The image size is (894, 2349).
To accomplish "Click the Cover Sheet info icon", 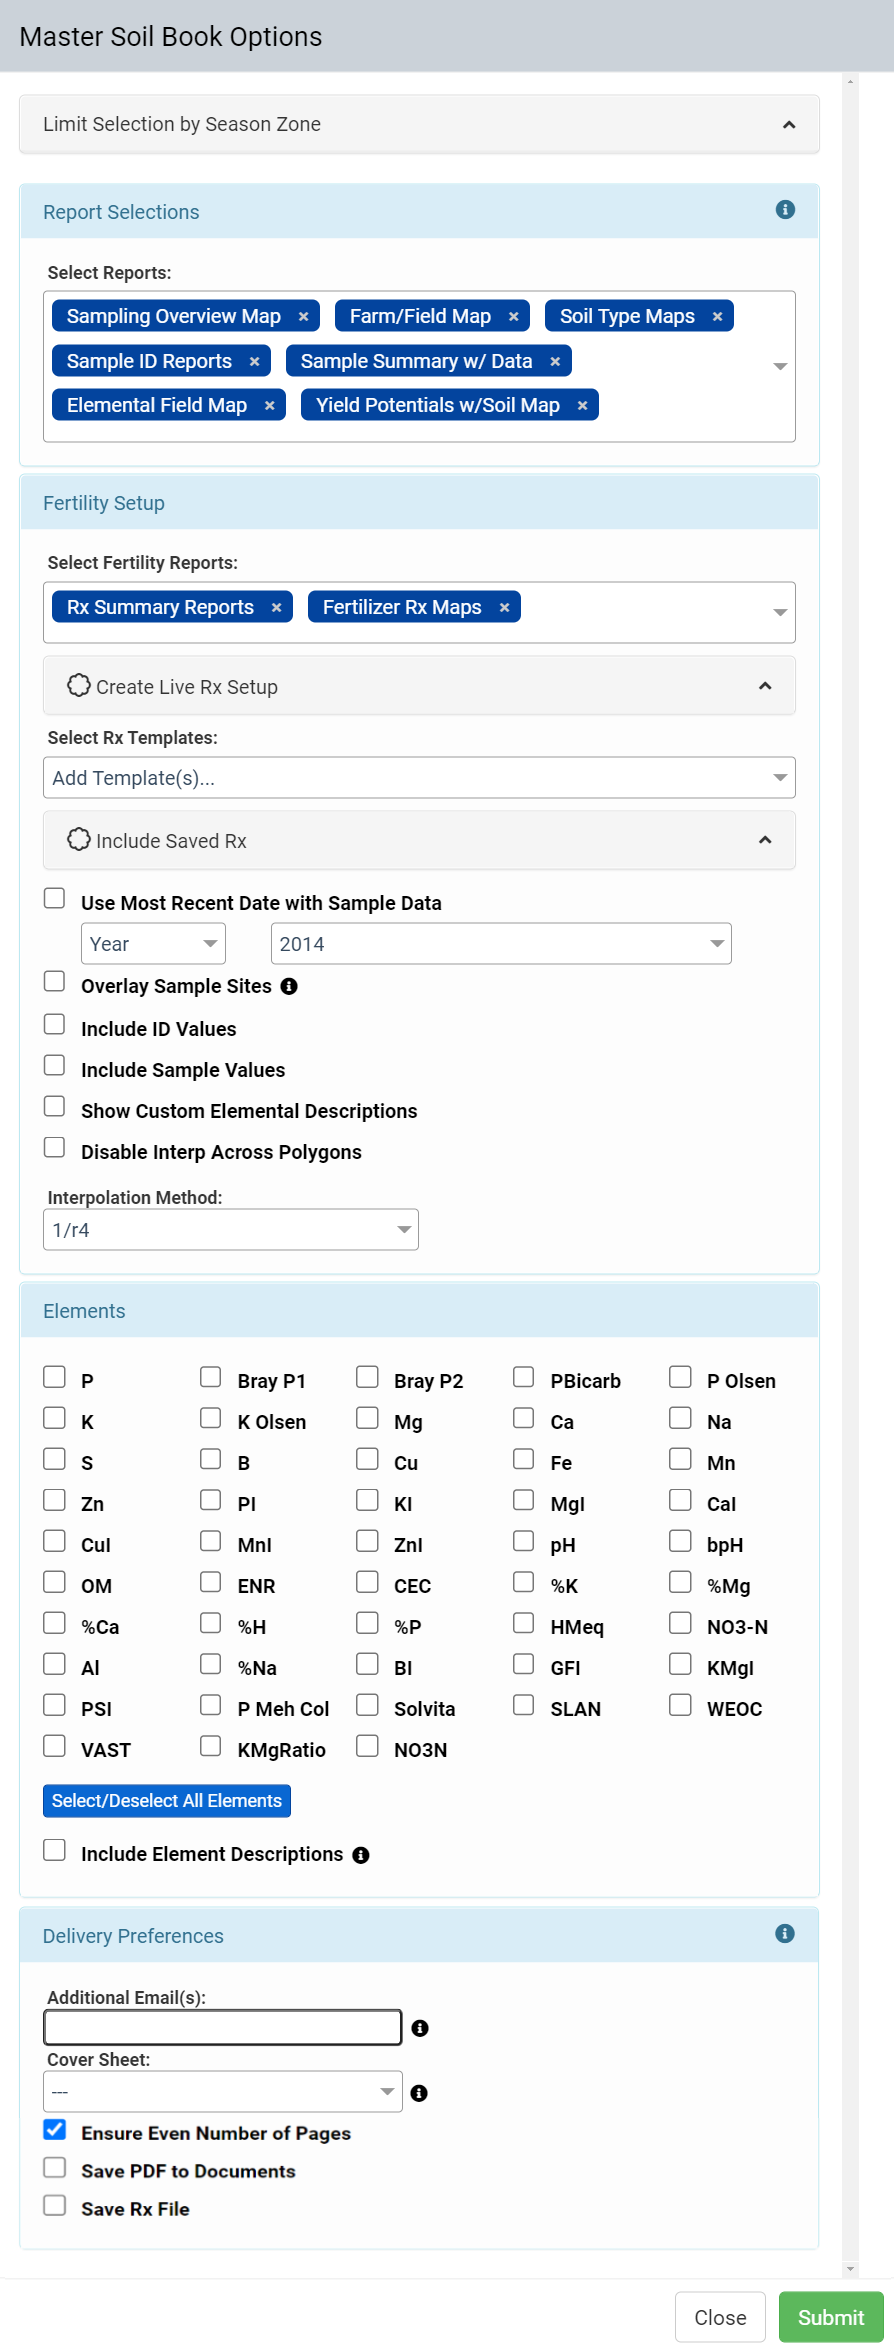I will coord(419,2093).
